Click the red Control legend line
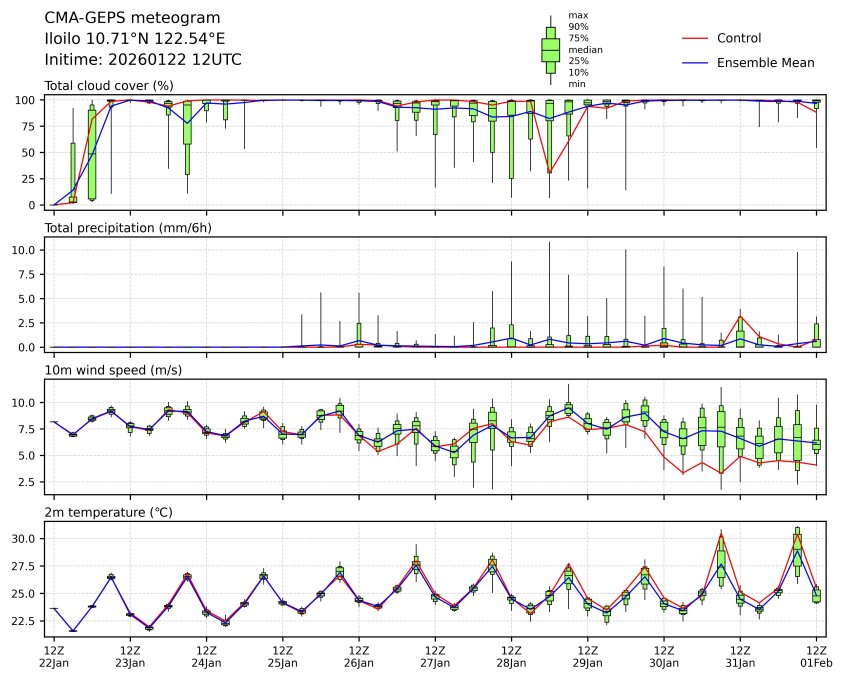844x680 pixels. [694, 38]
